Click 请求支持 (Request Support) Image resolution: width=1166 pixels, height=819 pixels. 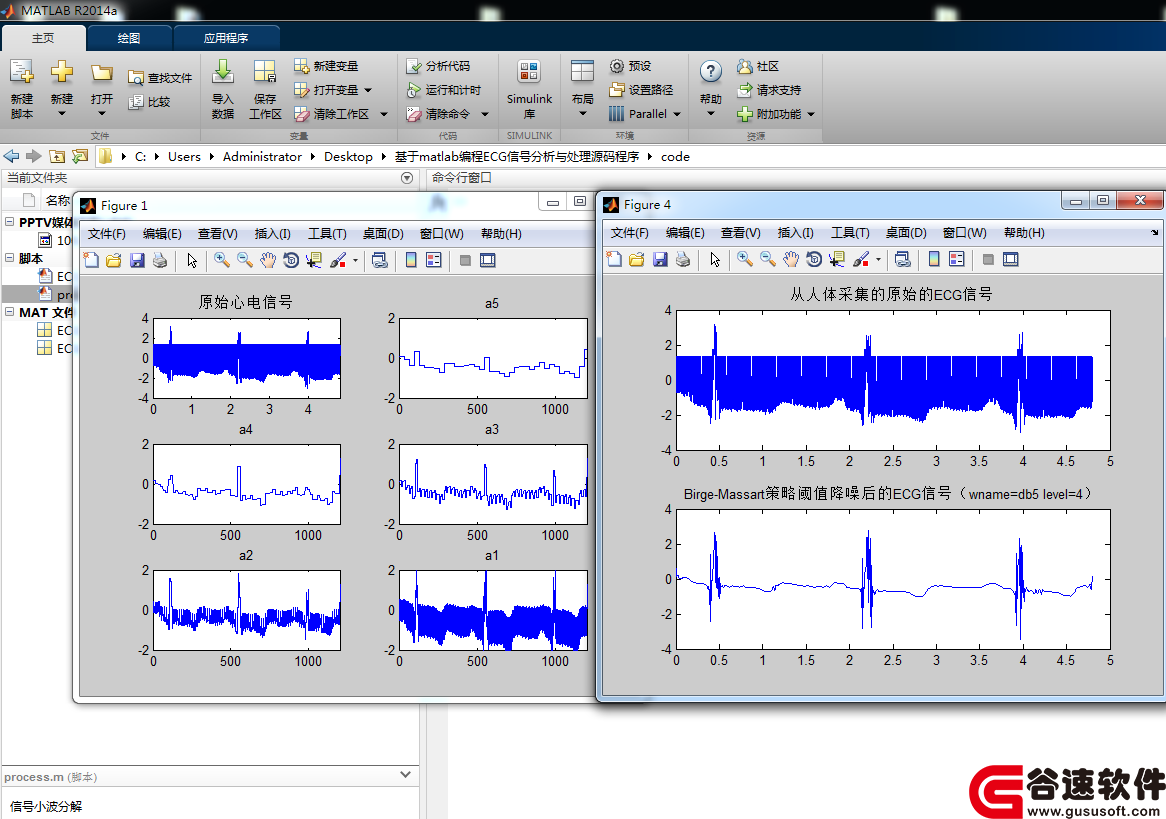tap(770, 90)
